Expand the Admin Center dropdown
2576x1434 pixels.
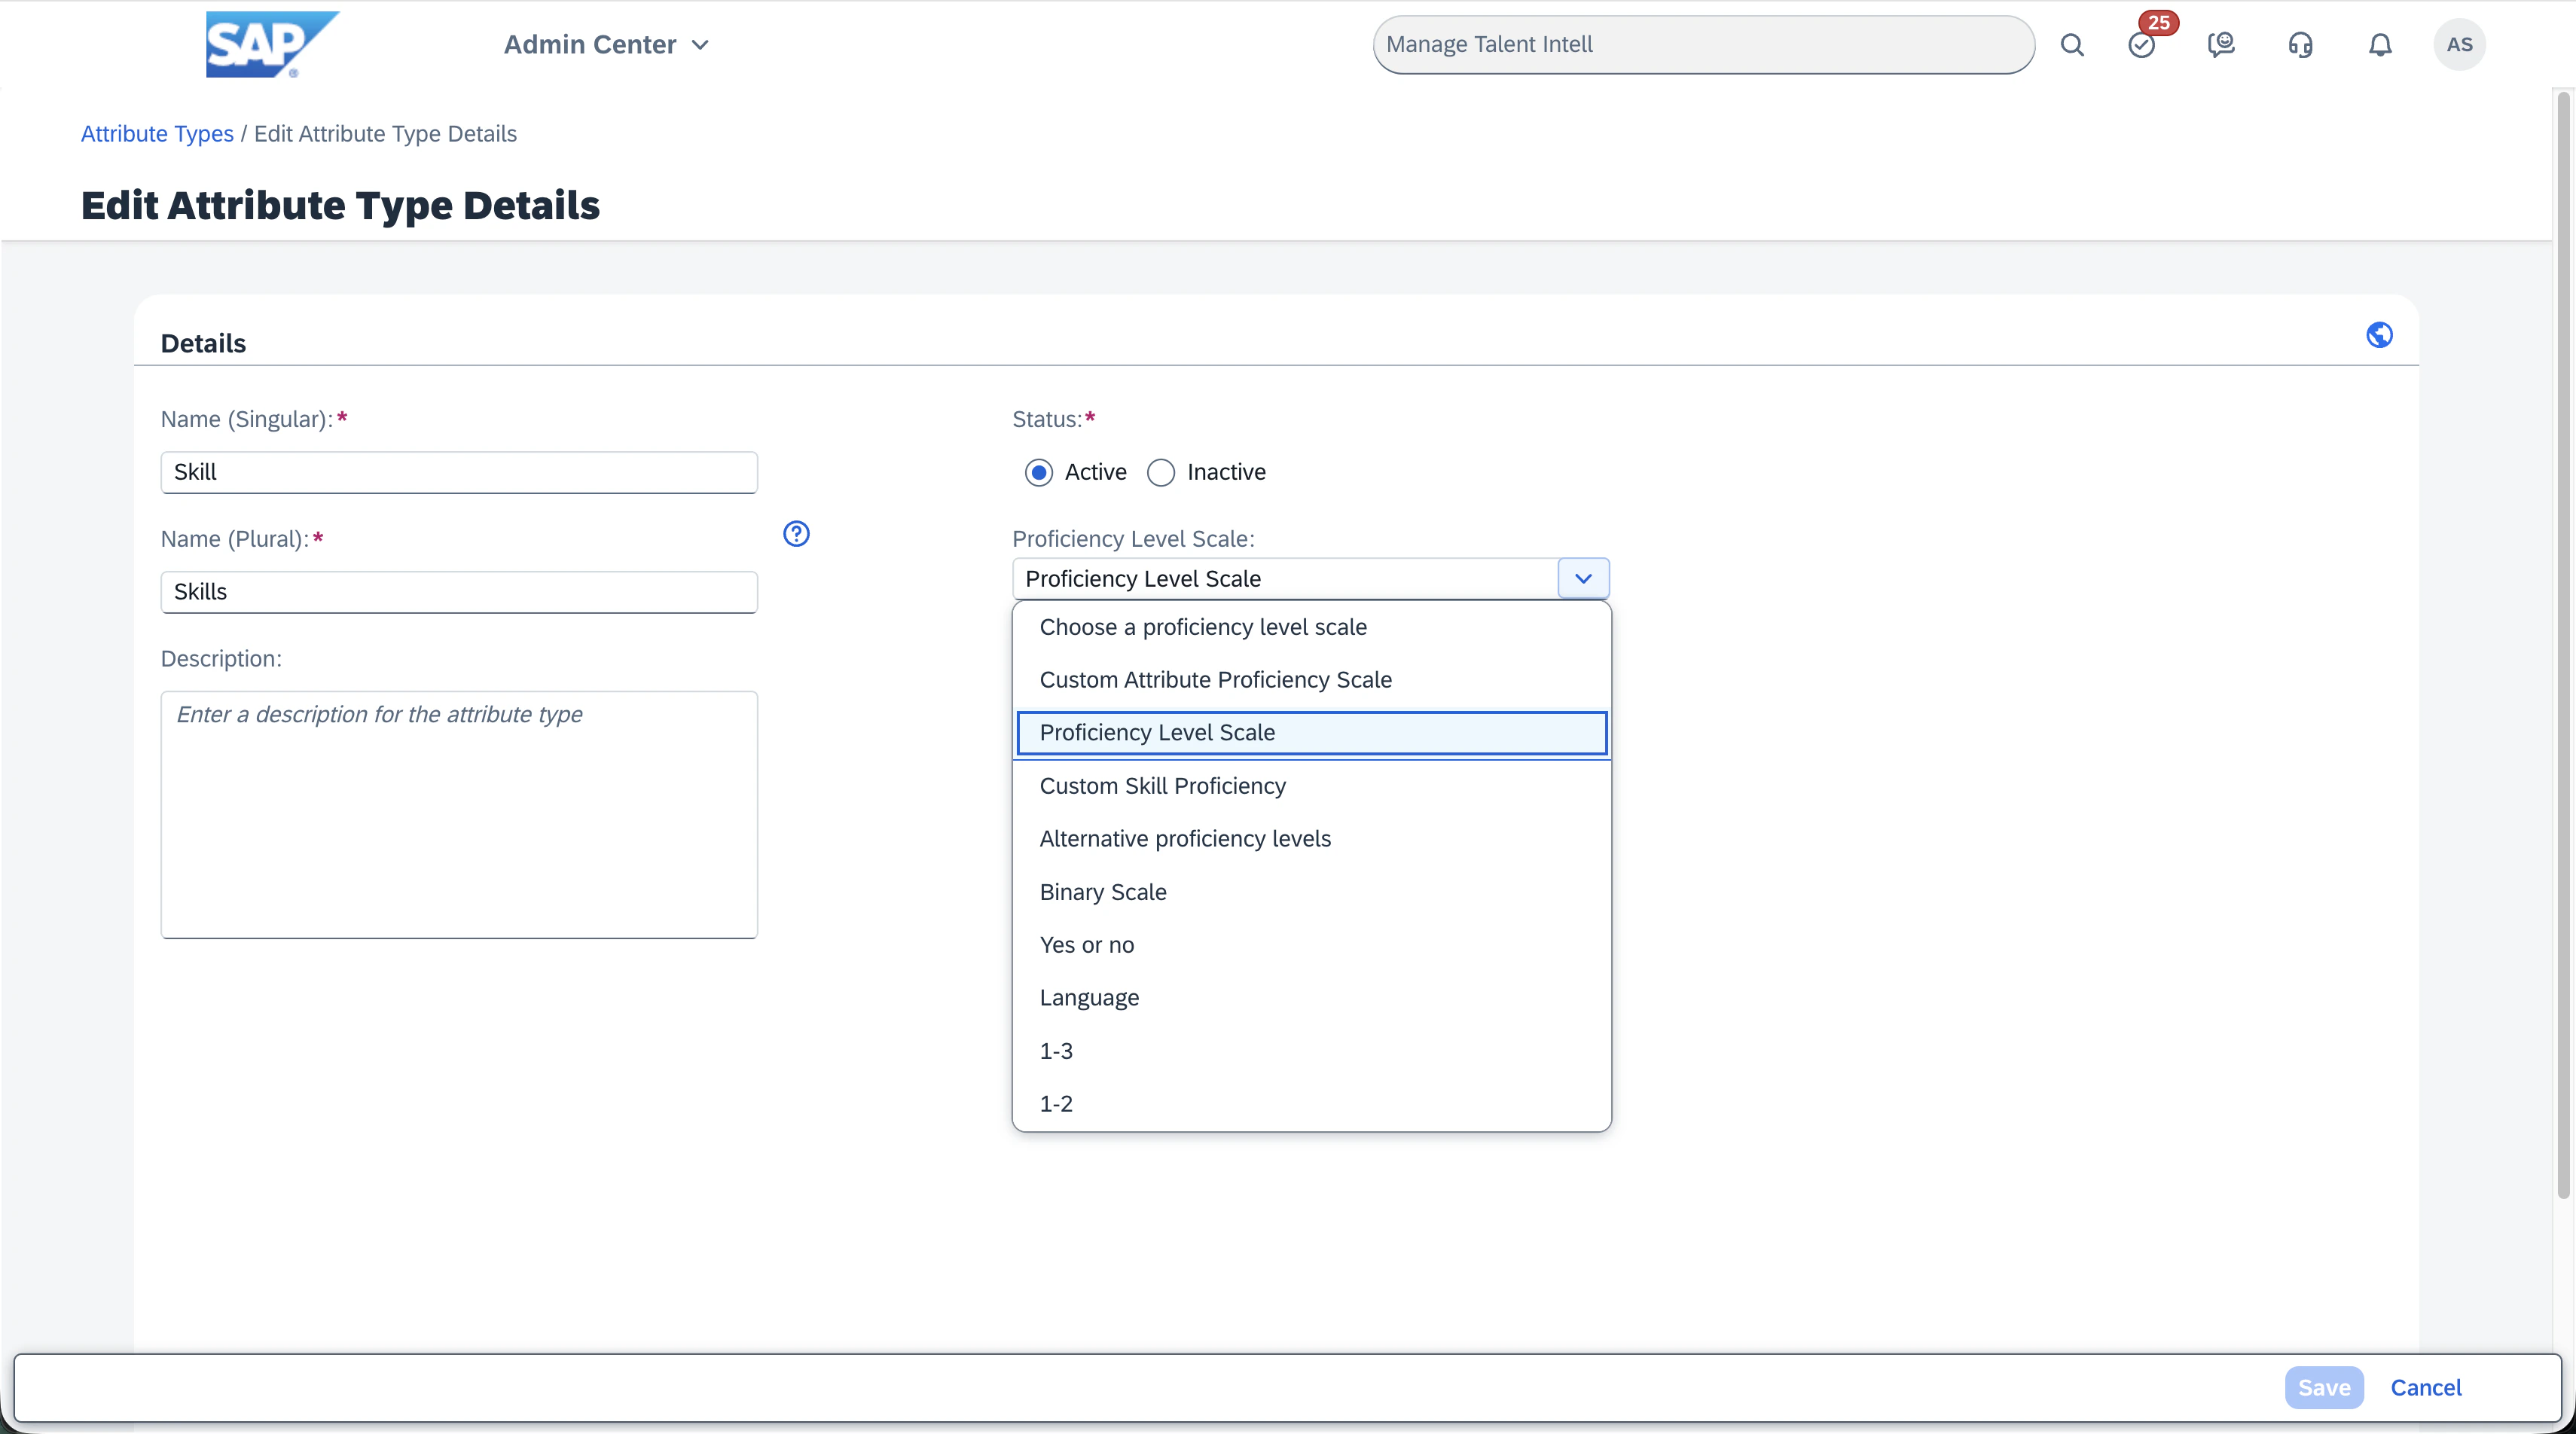point(607,45)
